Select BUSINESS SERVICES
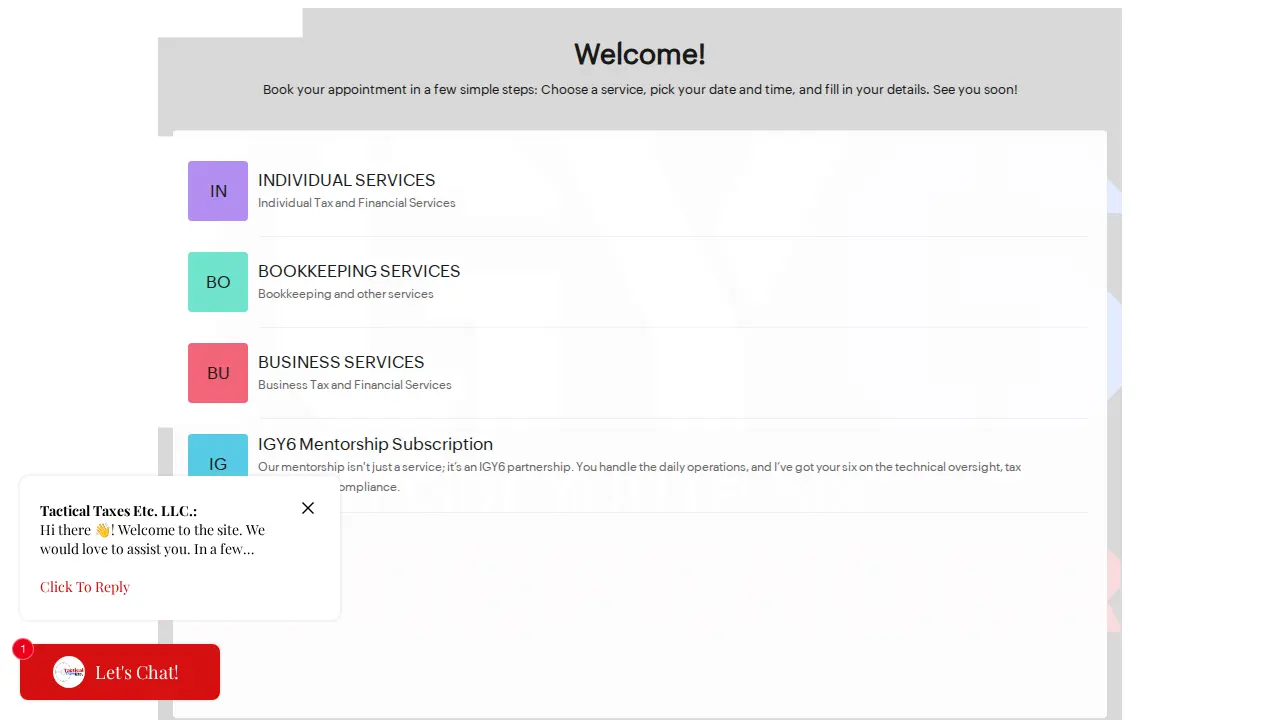Viewport: 1280px width, 720px height. 341,362
